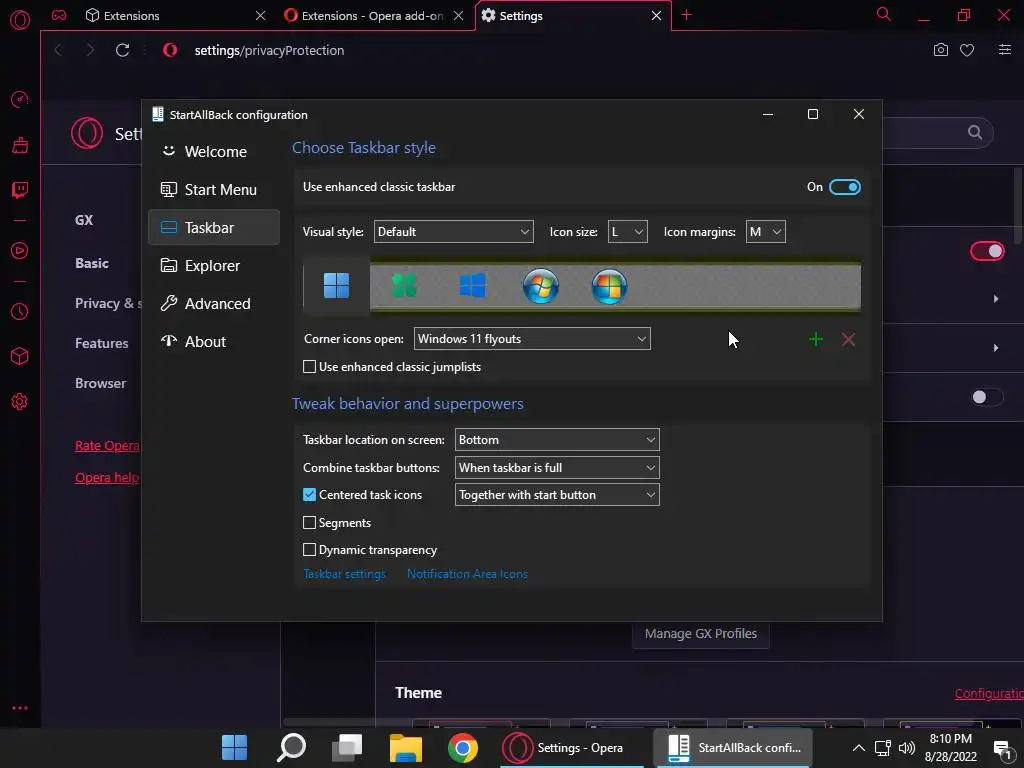Toggle the pink enabled switch in Opera settings

click(x=987, y=251)
